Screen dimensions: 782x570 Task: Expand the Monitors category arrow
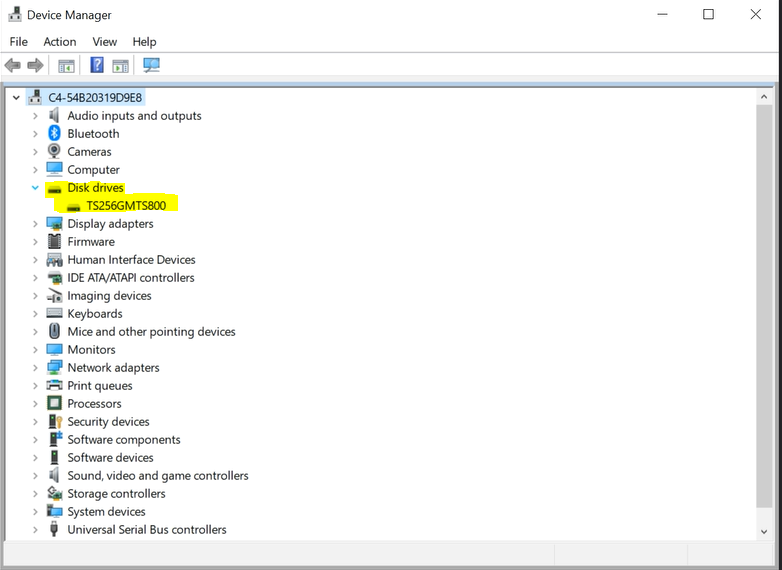(x=35, y=350)
